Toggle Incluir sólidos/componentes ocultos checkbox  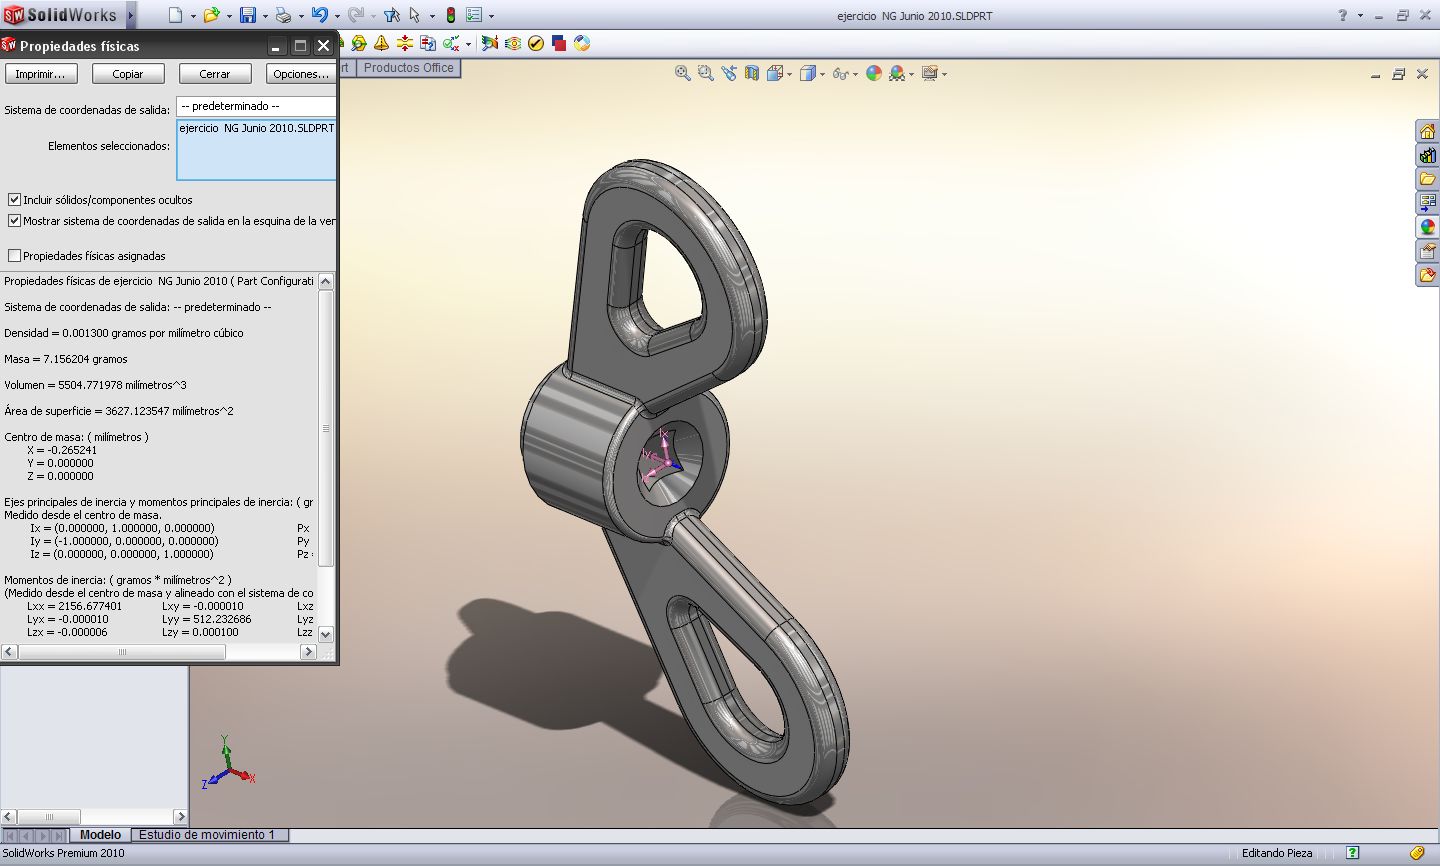14,200
